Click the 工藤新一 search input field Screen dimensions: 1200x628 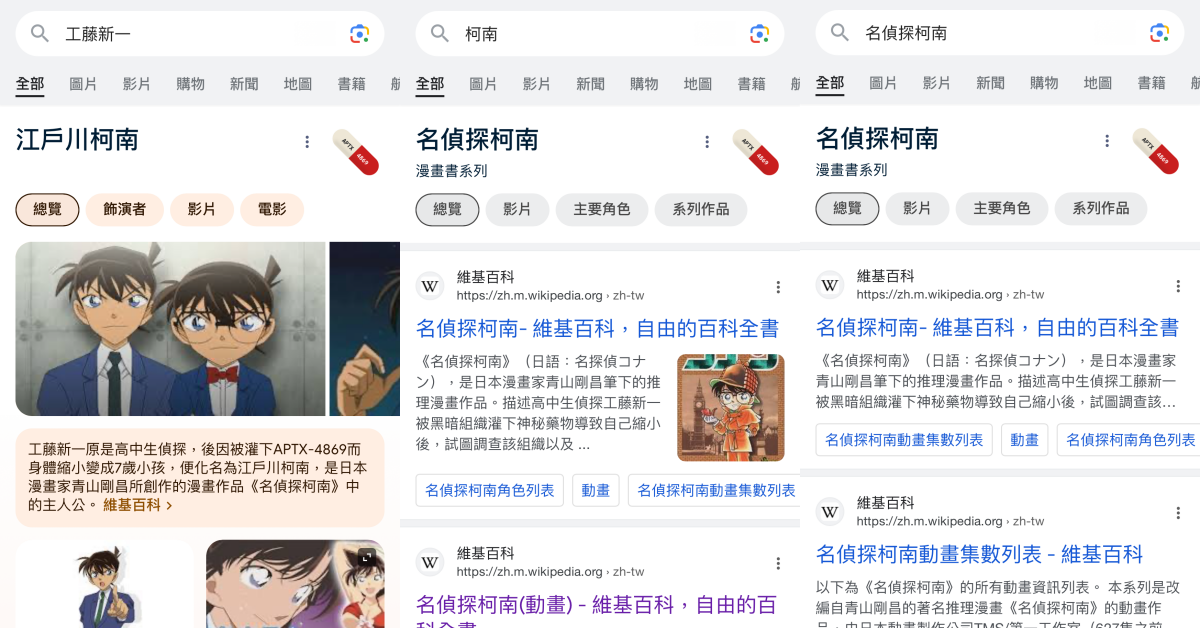point(200,34)
